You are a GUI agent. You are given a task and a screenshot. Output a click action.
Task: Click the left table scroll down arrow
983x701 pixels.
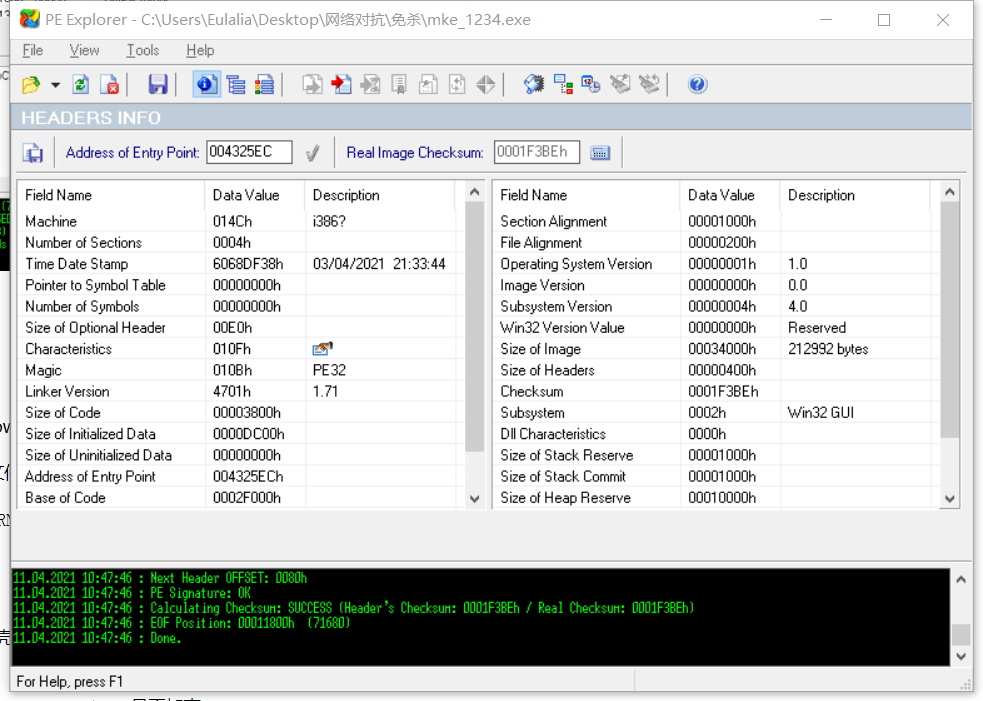click(x=475, y=499)
